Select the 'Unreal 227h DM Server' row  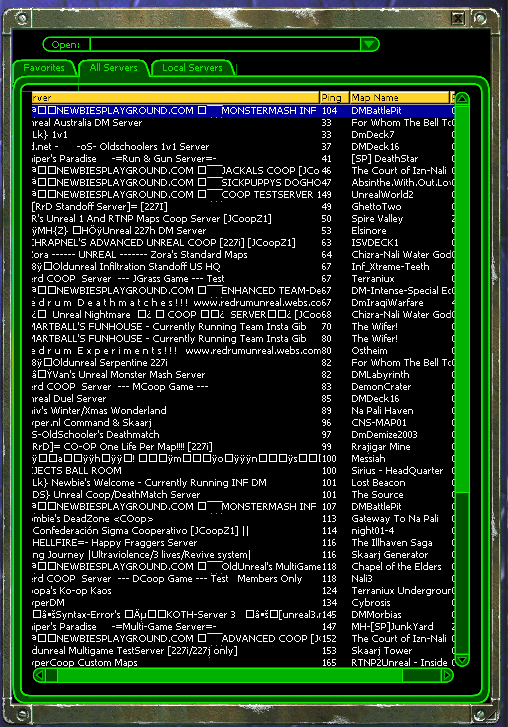(x=243, y=231)
